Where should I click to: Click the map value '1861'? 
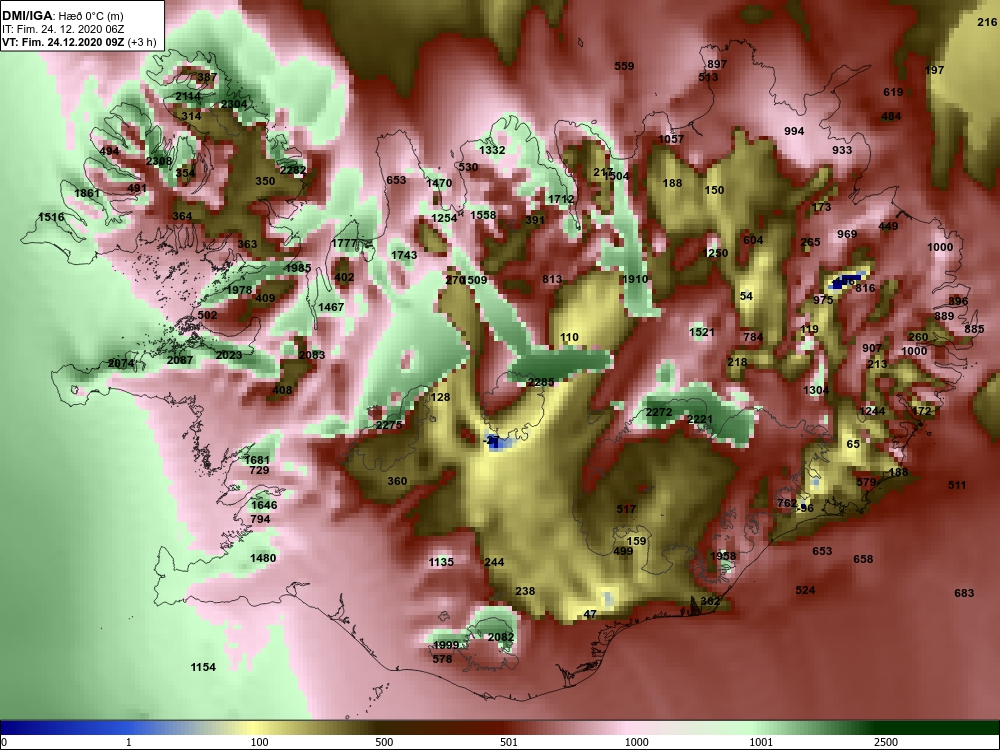[x=87, y=193]
